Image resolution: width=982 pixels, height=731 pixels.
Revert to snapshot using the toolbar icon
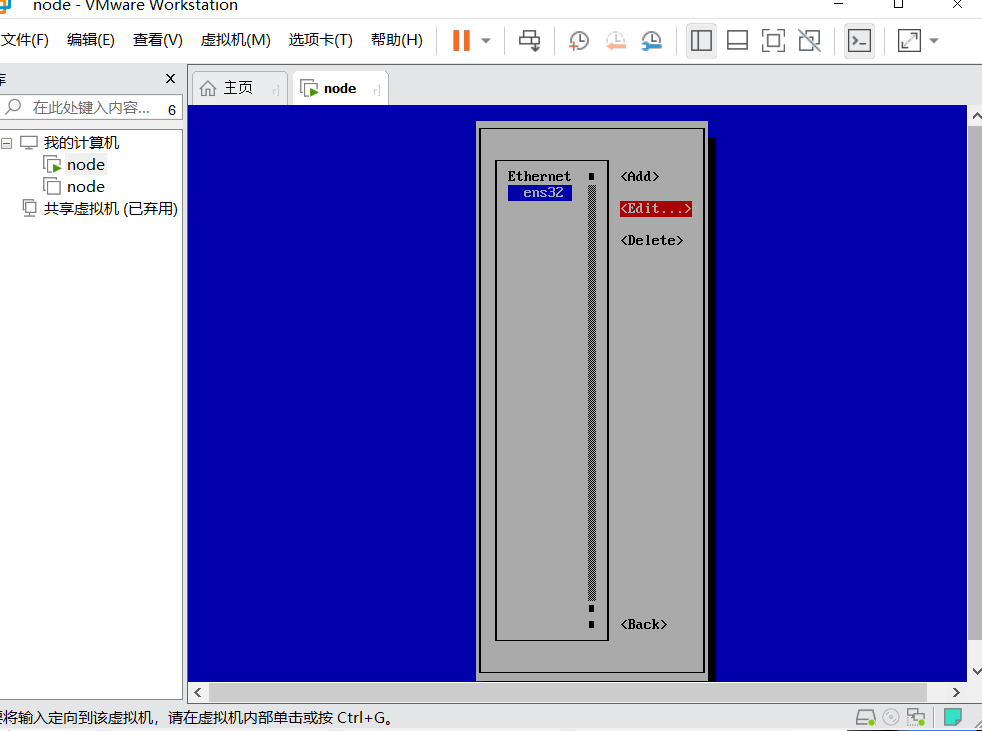(x=615, y=41)
